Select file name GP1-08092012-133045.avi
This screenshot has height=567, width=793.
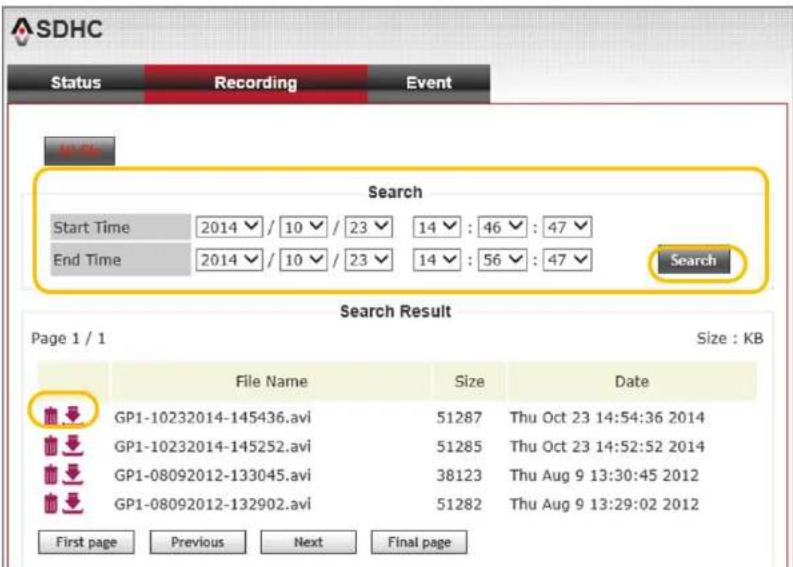pyautogui.click(x=212, y=475)
